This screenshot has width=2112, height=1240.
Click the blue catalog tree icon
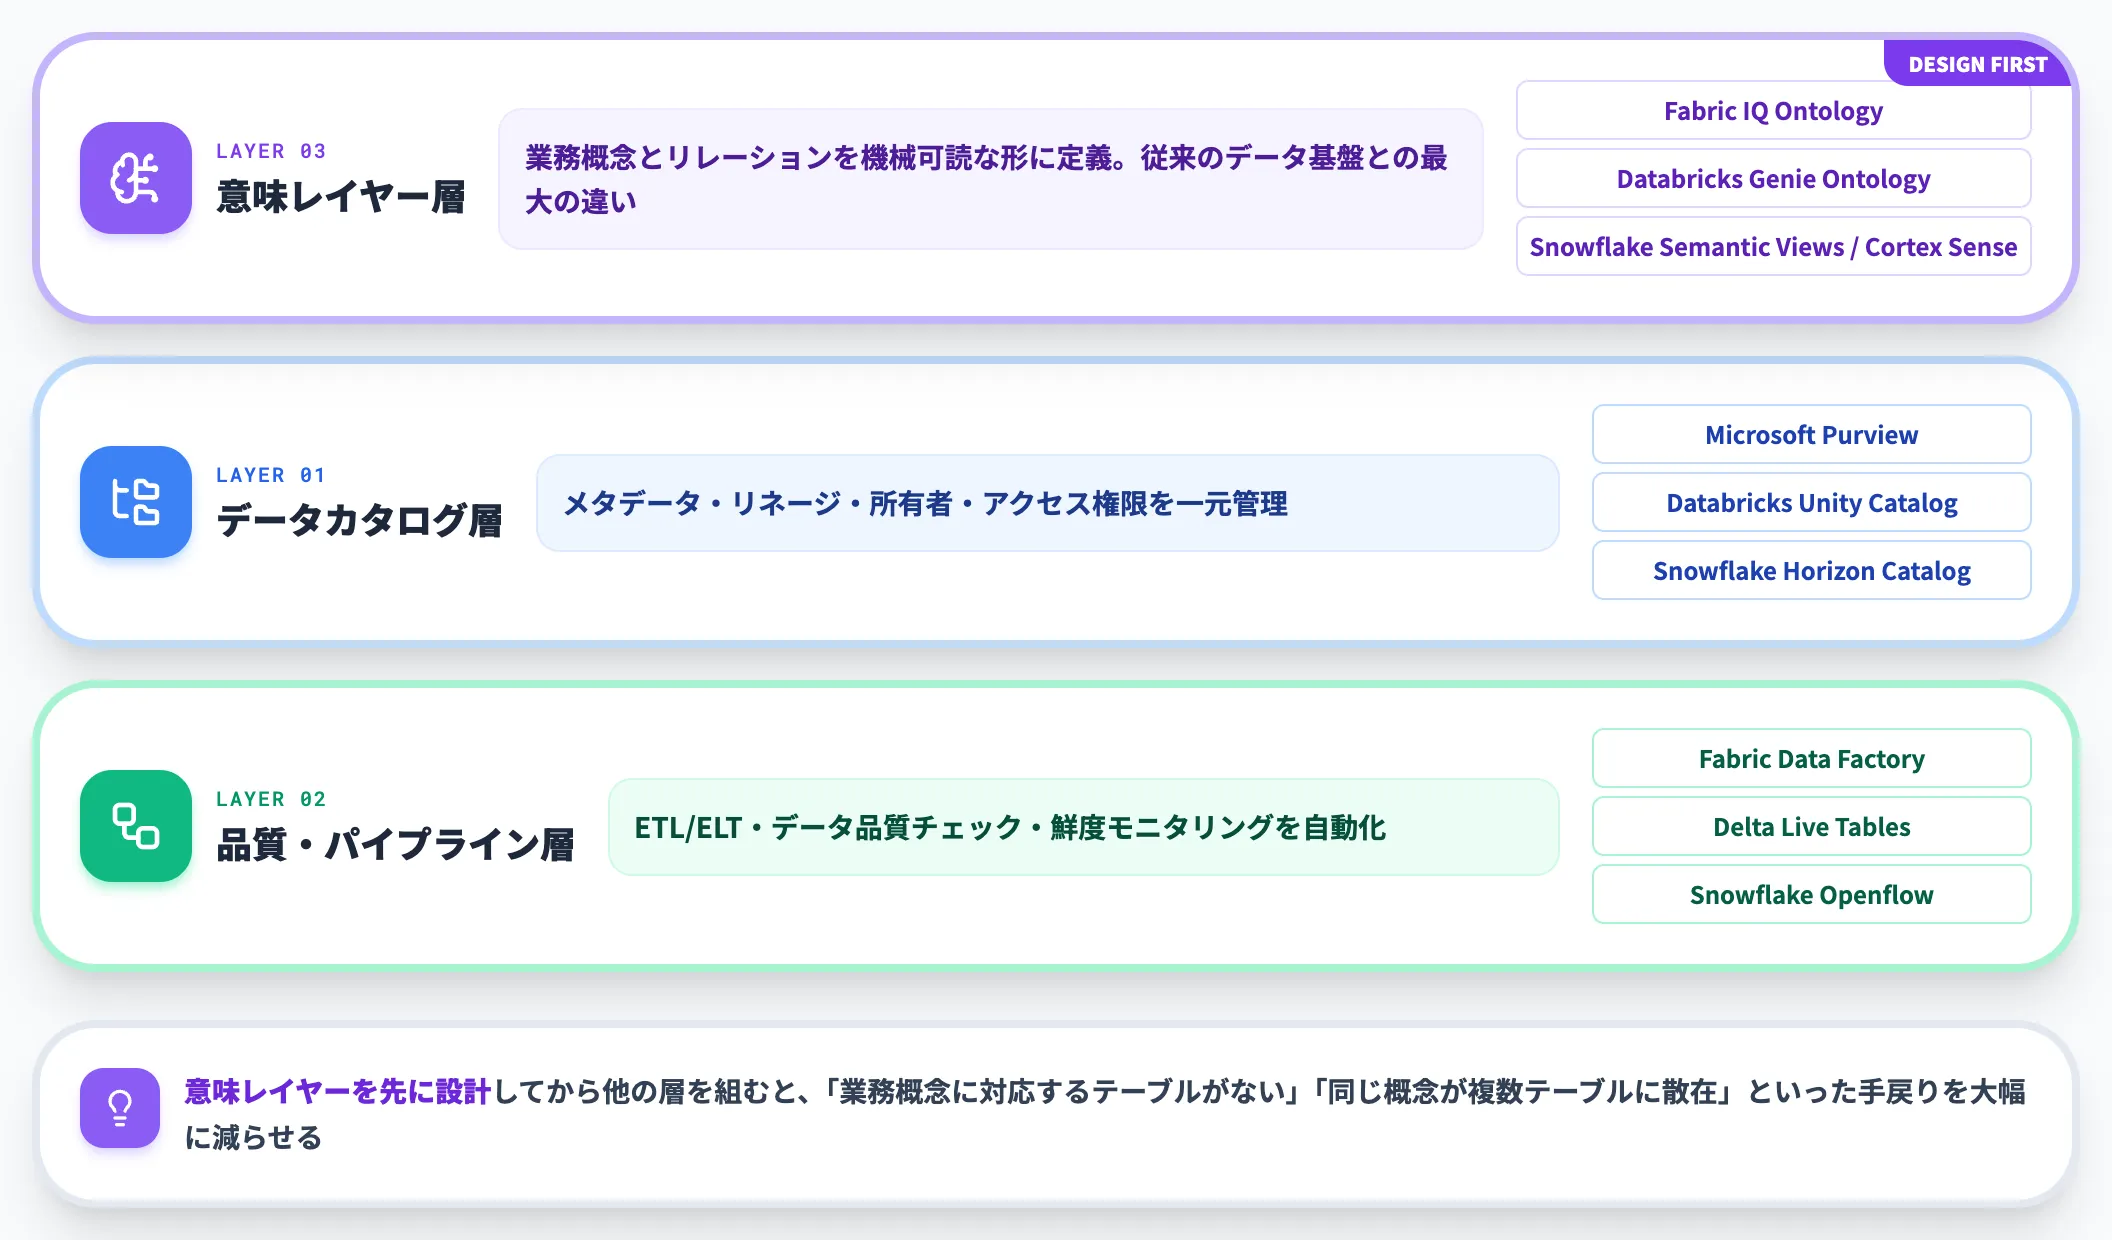[x=136, y=502]
